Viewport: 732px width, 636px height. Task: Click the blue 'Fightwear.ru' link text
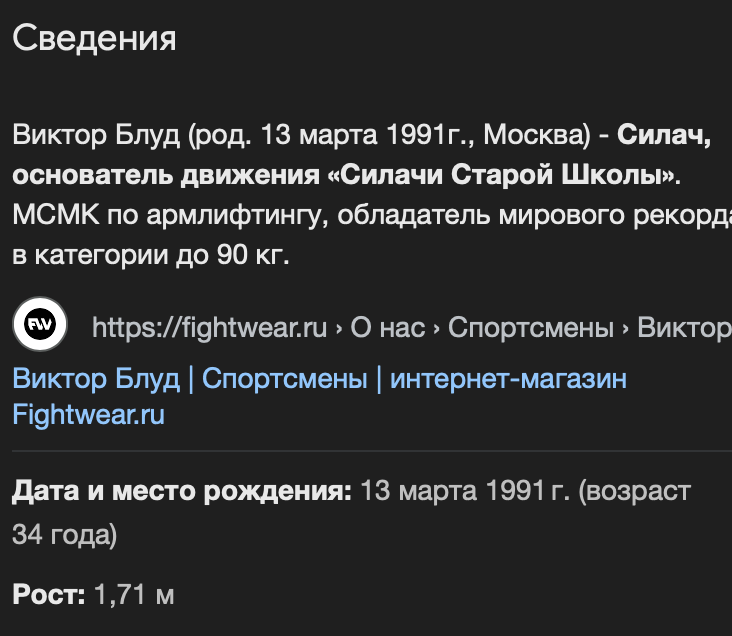coord(89,415)
